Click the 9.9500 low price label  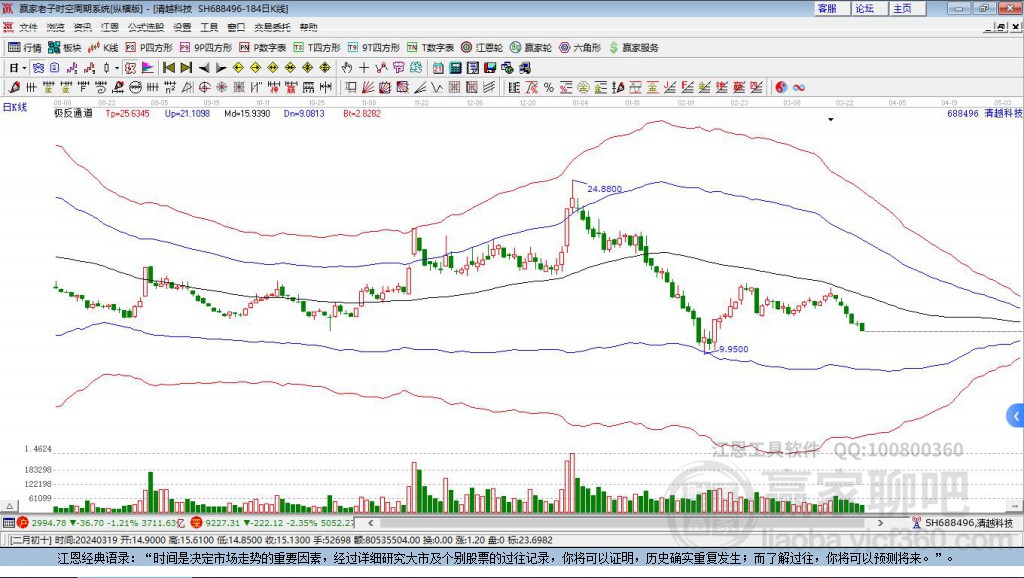[734, 349]
